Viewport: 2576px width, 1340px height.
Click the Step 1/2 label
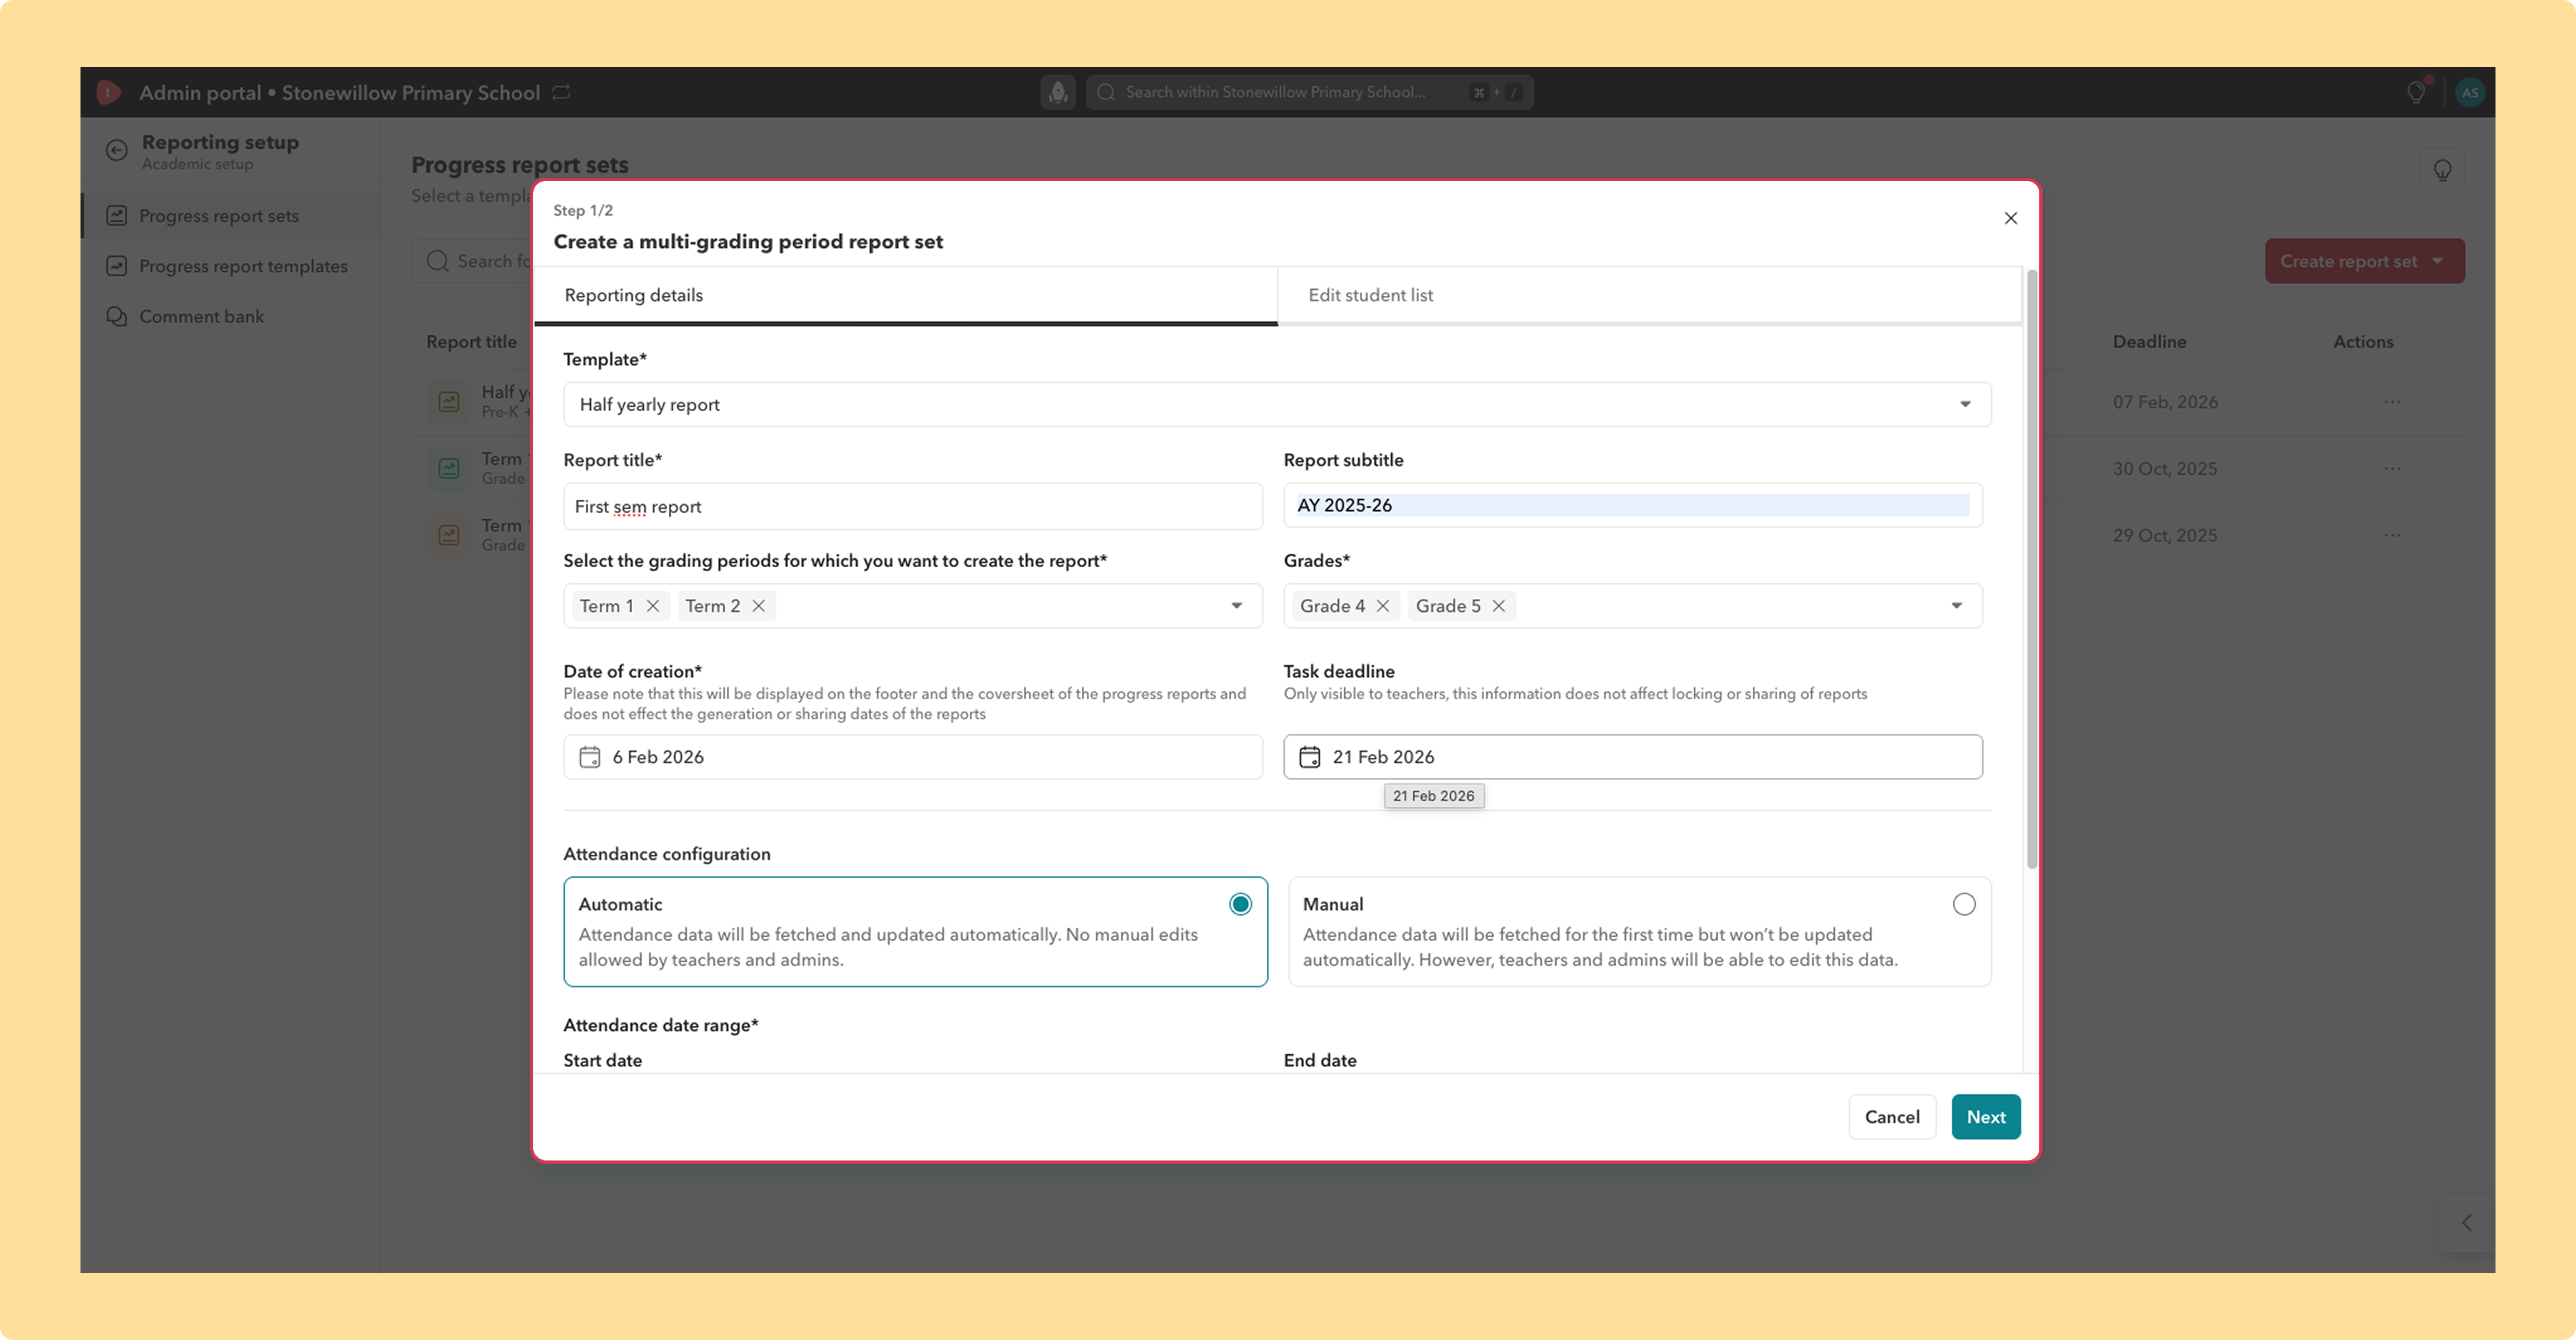click(x=583, y=210)
